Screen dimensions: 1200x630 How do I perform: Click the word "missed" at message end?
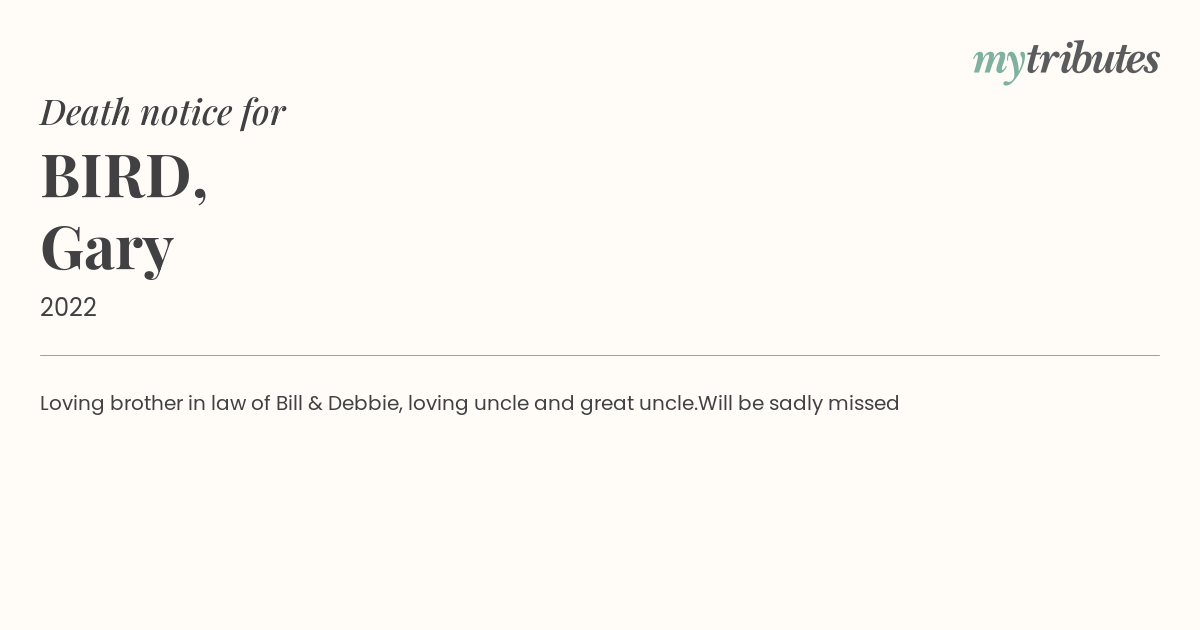[x=864, y=403]
